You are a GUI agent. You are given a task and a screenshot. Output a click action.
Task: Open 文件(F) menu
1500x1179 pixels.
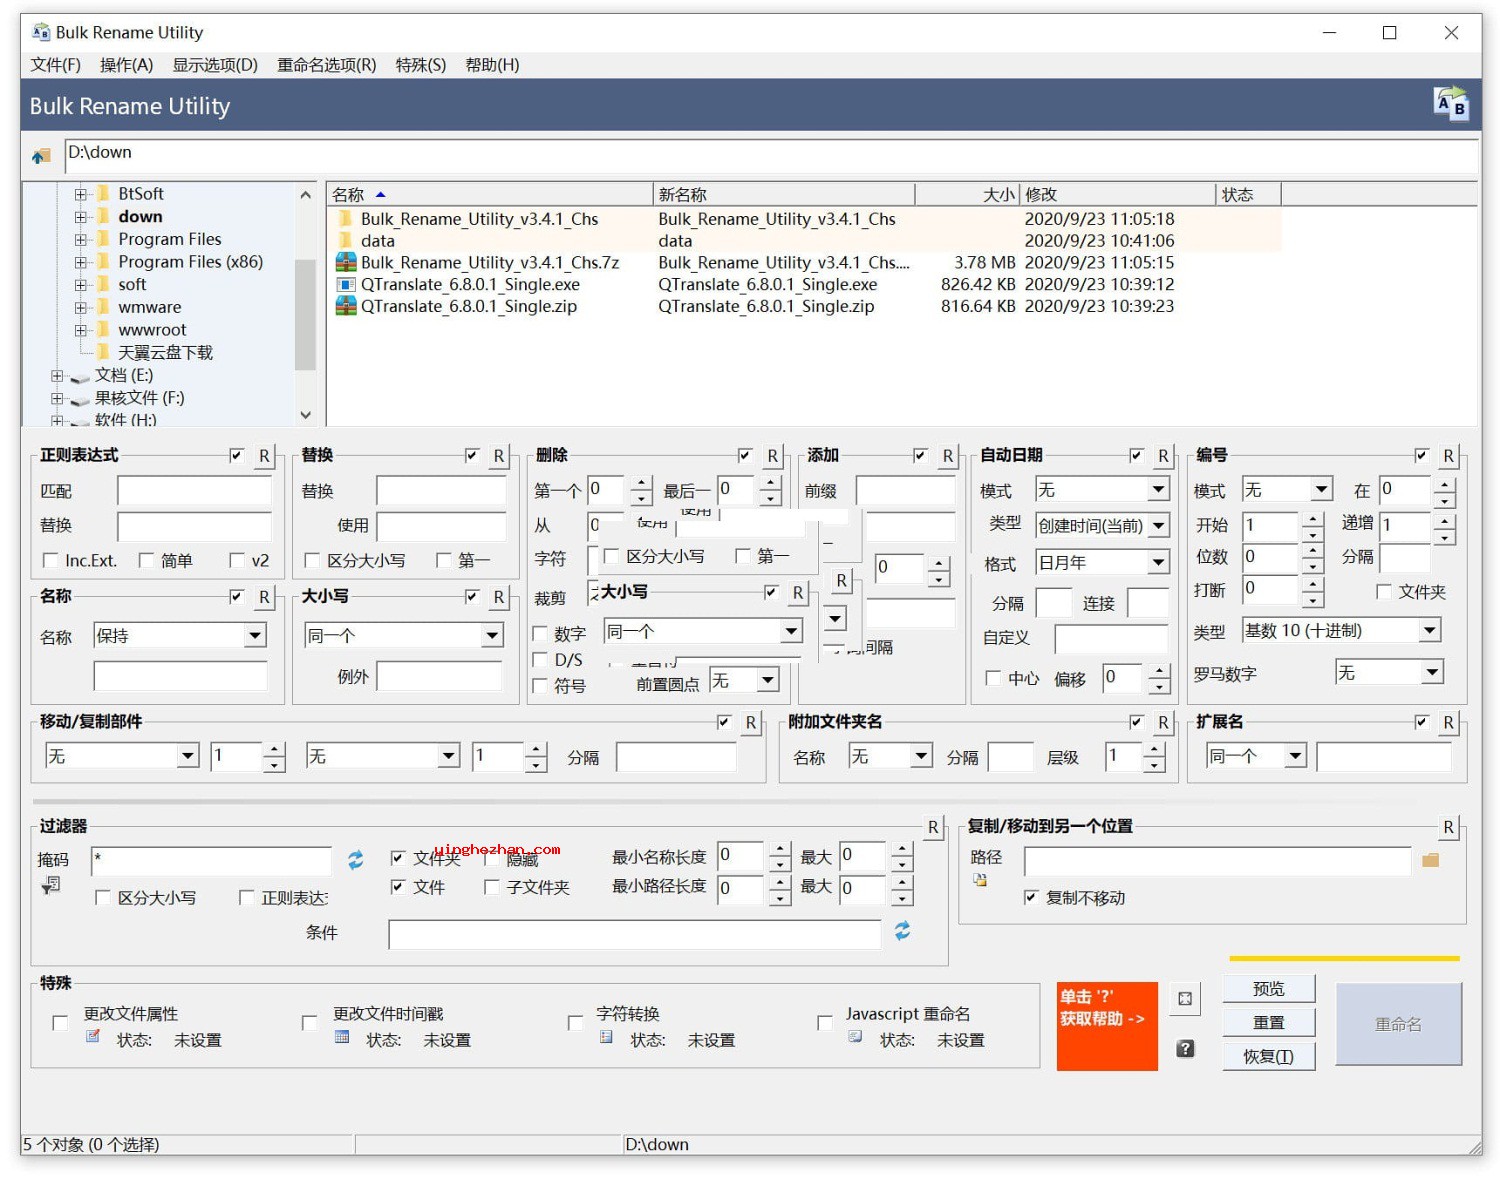[55, 65]
